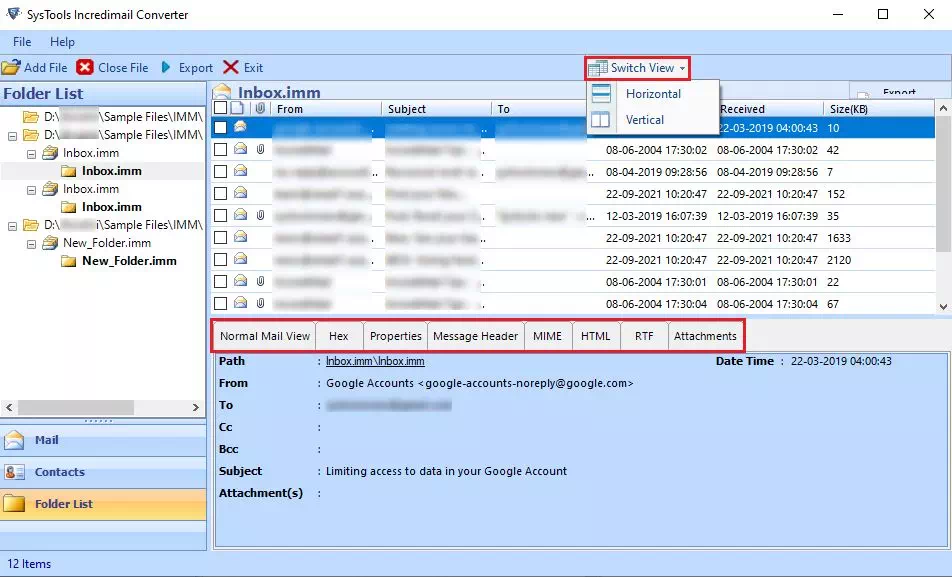This screenshot has height=577, width=952.
Task: Click paperclip icon of the 35 KB email
Action: pos(260,216)
